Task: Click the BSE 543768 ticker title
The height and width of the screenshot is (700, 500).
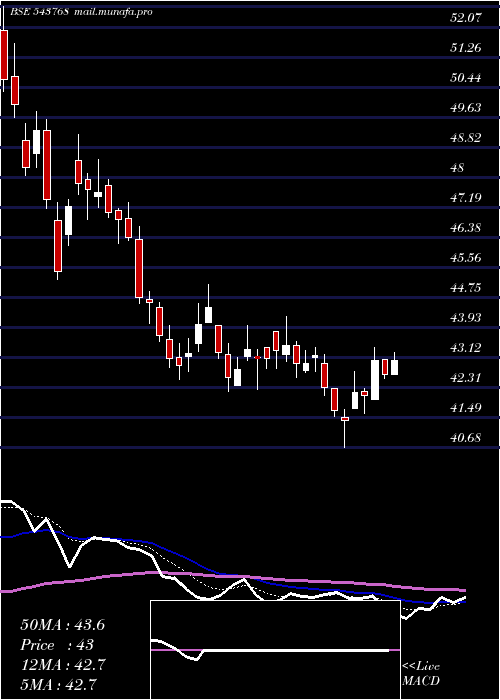Action: (x=39, y=12)
